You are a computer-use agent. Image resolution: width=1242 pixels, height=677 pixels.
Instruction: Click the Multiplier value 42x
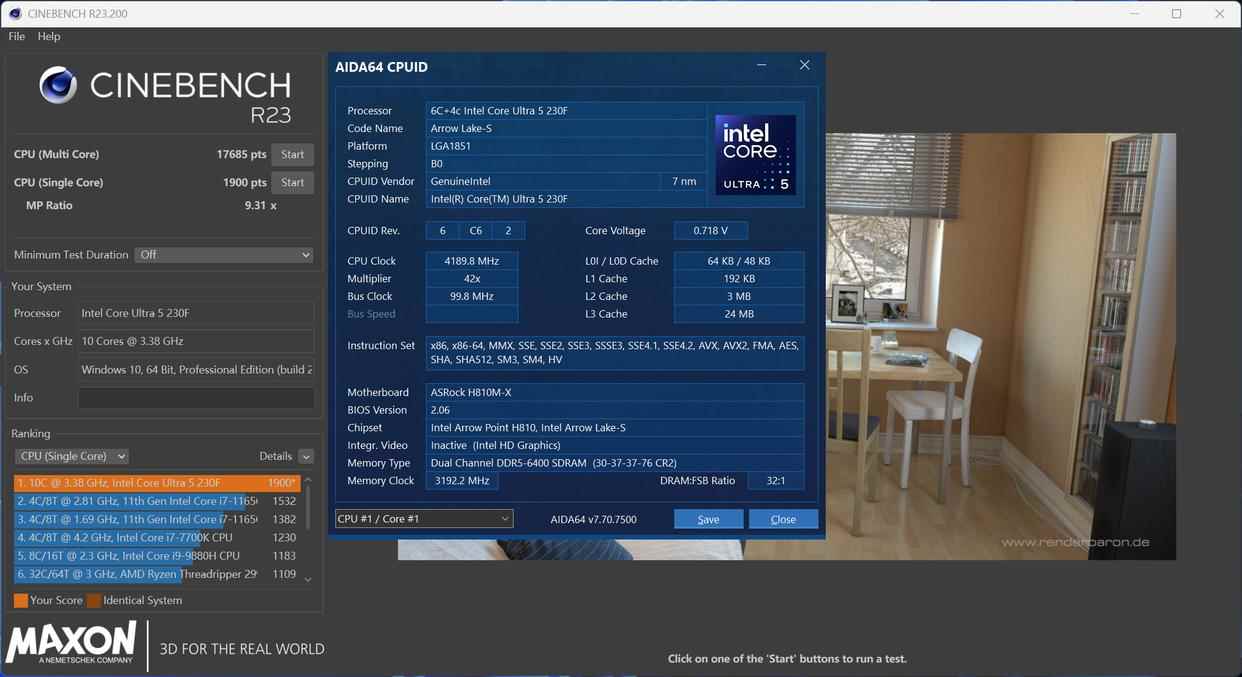(472, 279)
